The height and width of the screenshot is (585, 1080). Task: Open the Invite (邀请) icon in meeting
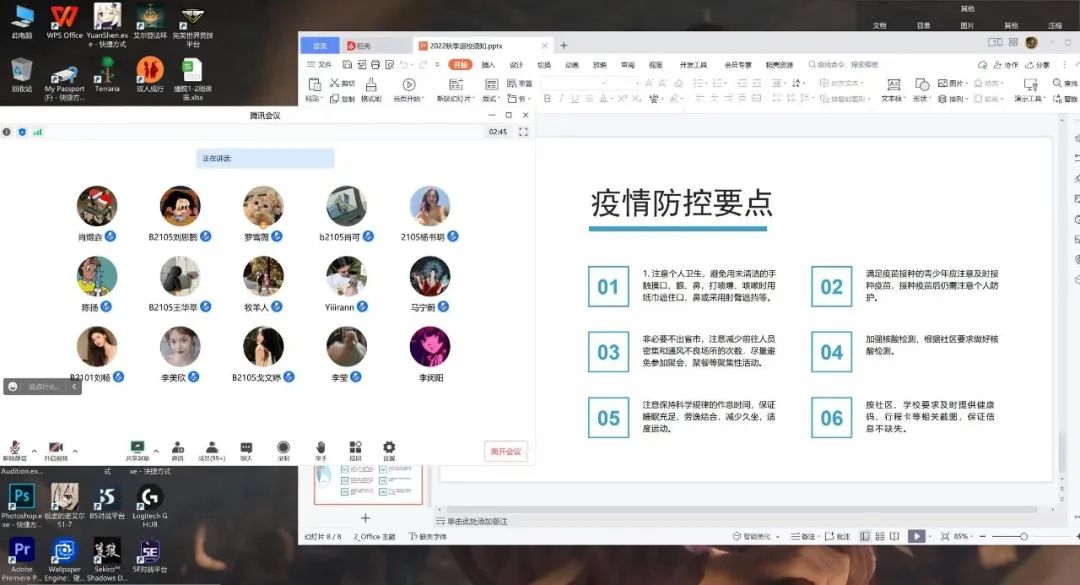coord(178,448)
